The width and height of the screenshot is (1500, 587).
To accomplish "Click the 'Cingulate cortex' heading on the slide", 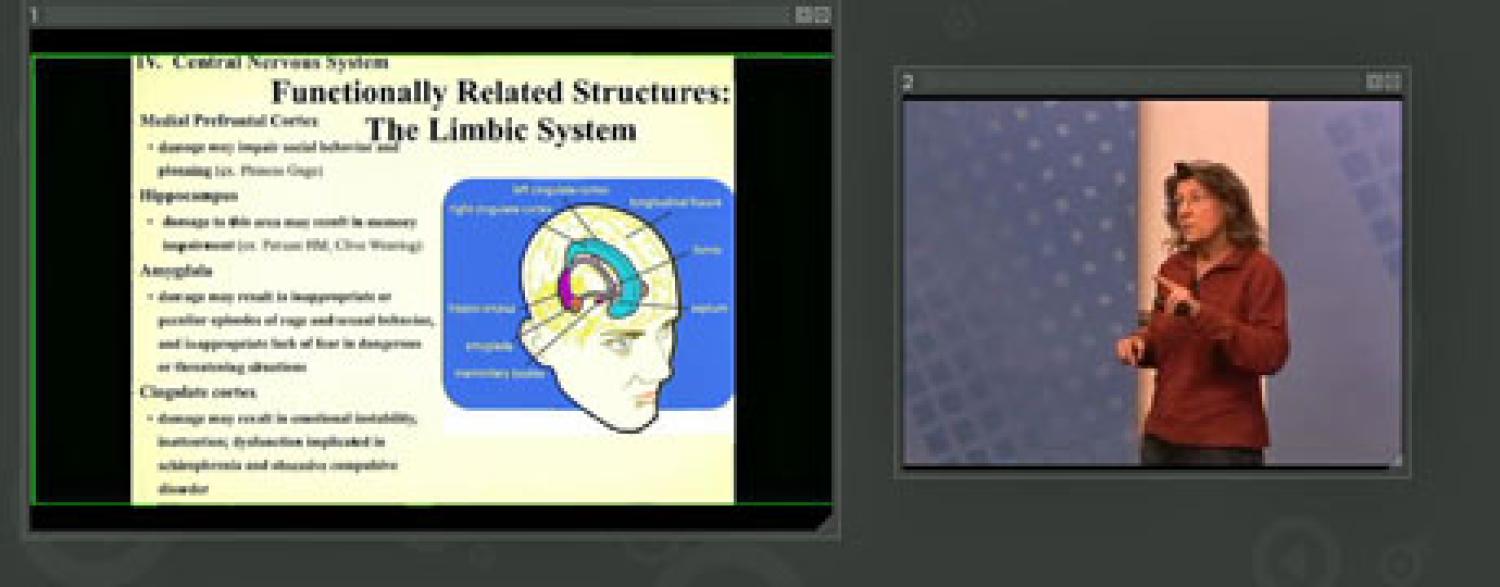I will click(198, 392).
